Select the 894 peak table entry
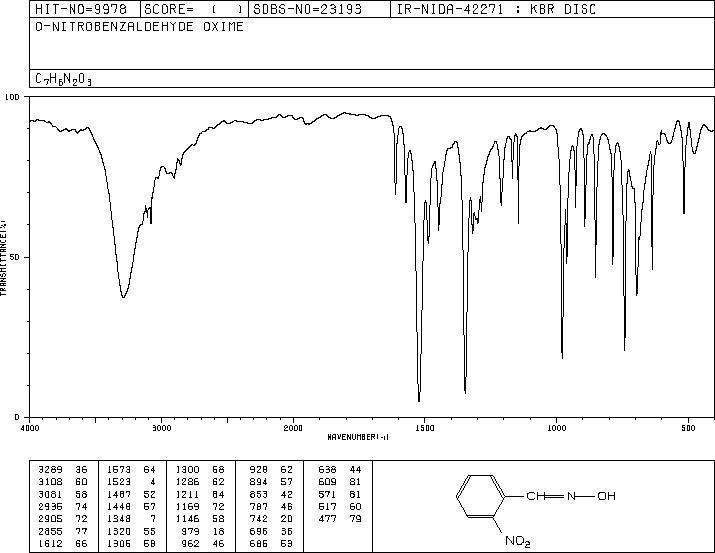Viewport: 715px width, 553px height. coord(271,482)
